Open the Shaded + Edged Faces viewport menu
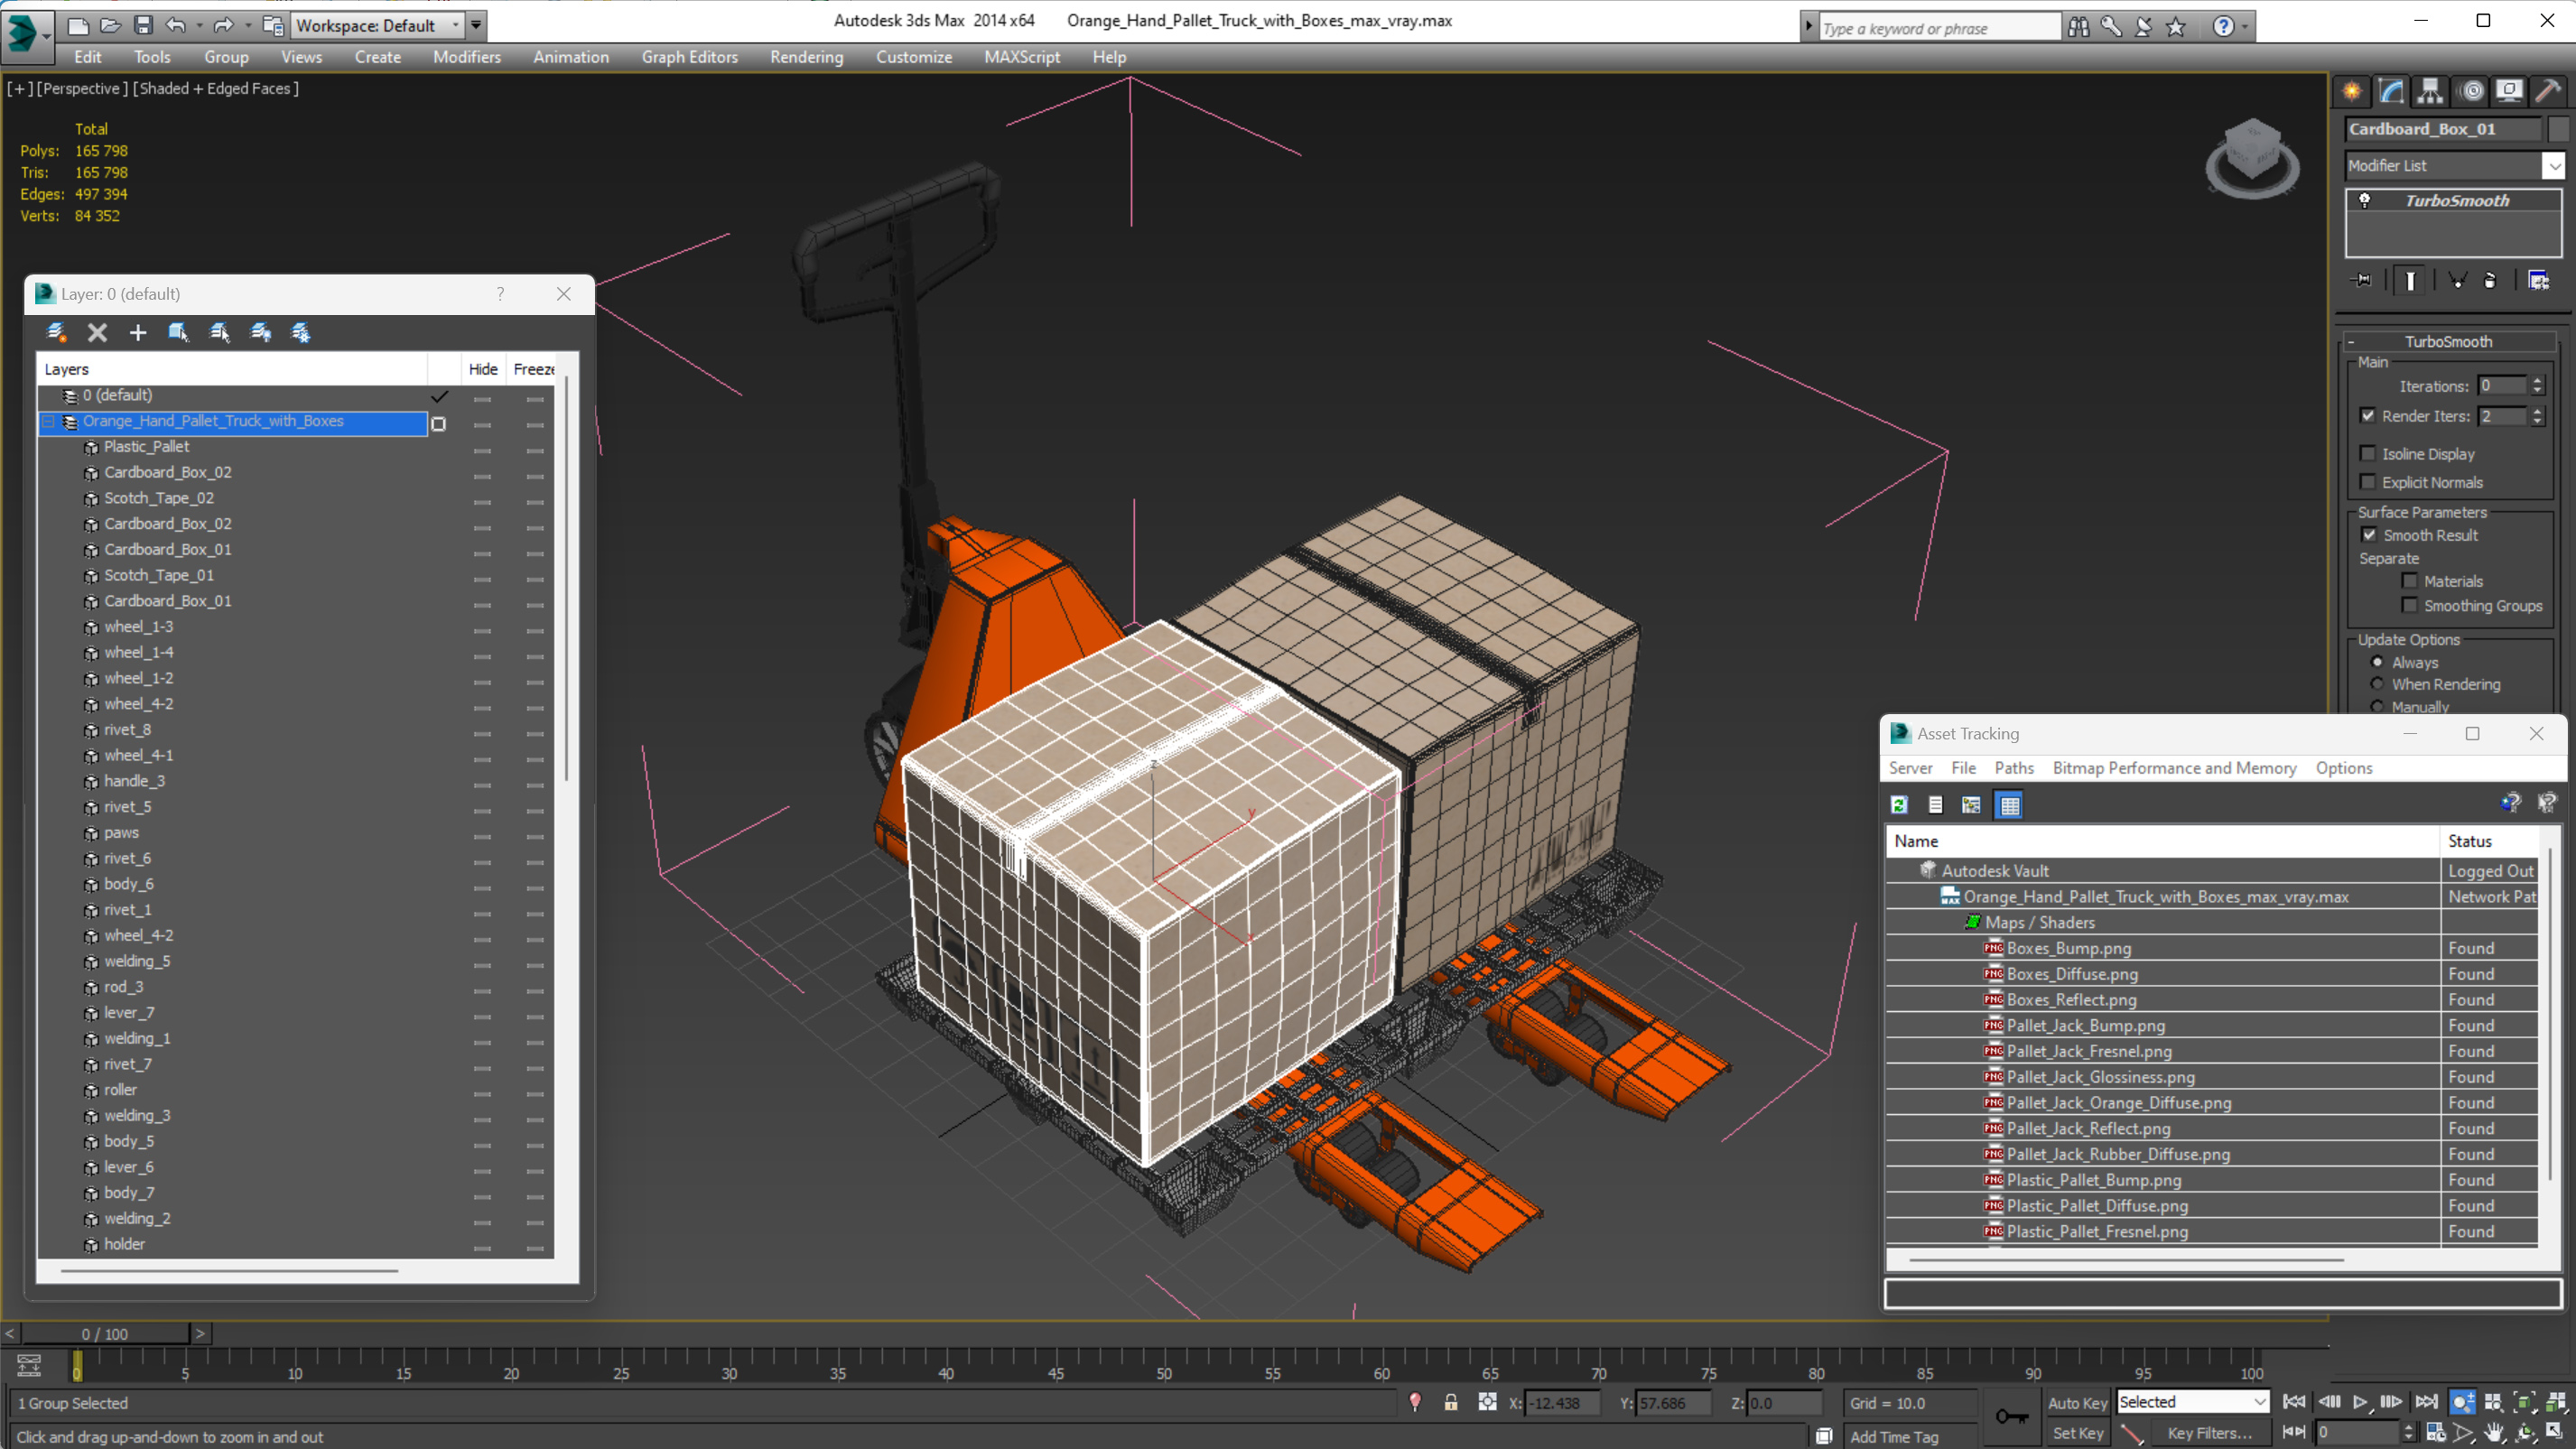This screenshot has width=2576, height=1449. pyautogui.click(x=215, y=88)
